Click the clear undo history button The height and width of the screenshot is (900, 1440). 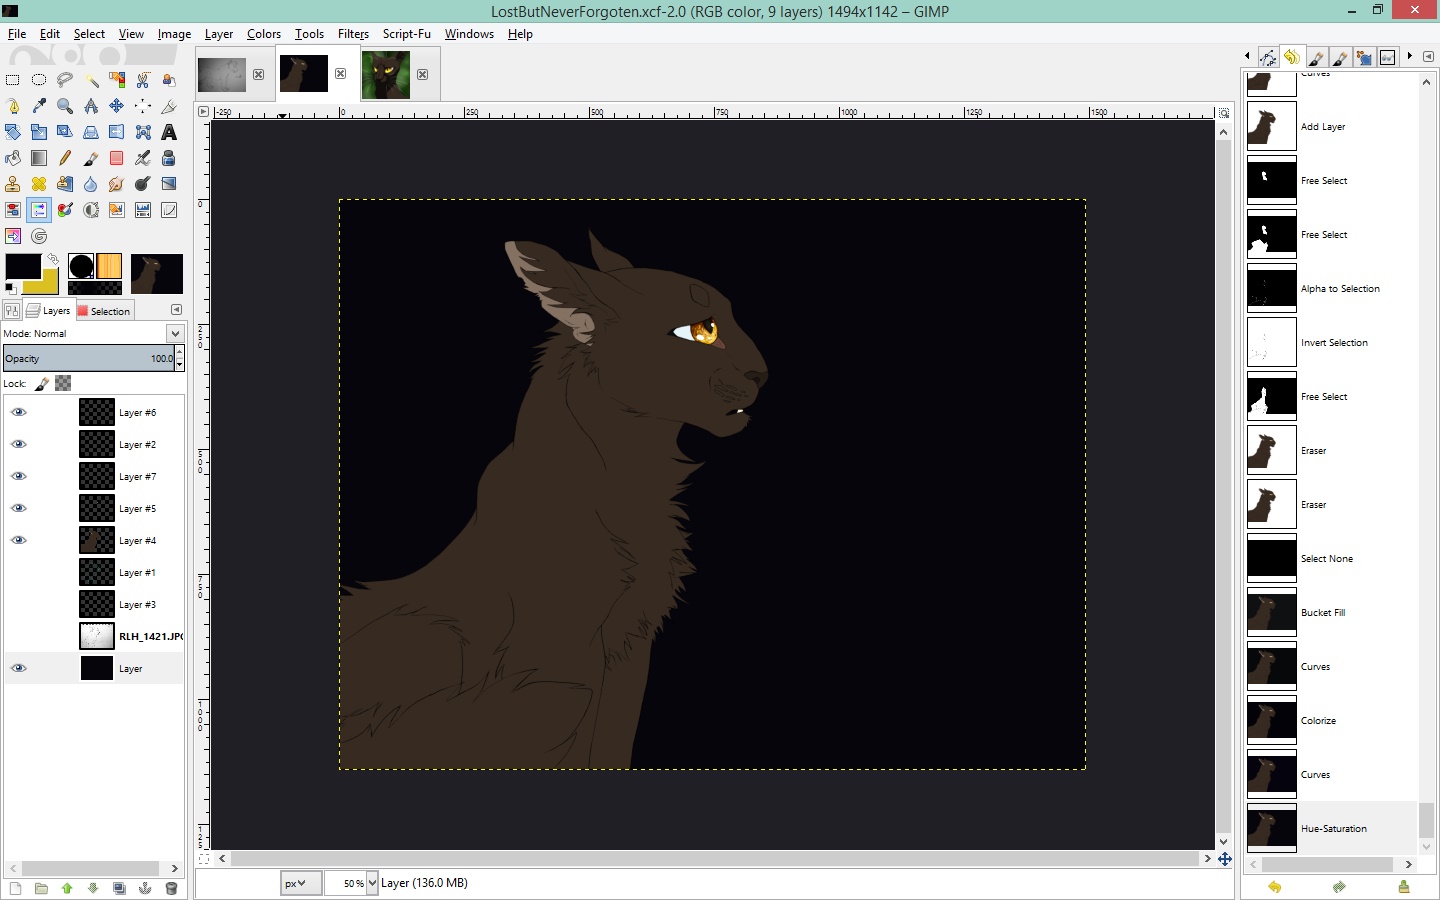point(1404,887)
